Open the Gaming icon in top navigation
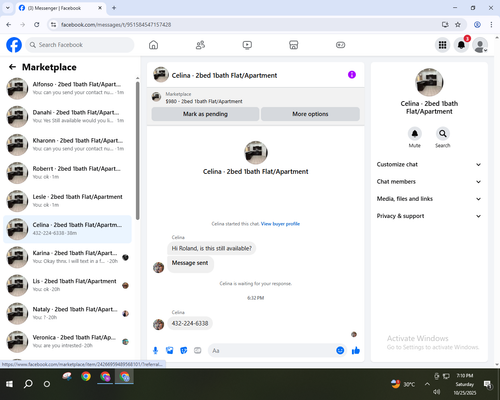This screenshot has width=500, height=400. click(340, 45)
